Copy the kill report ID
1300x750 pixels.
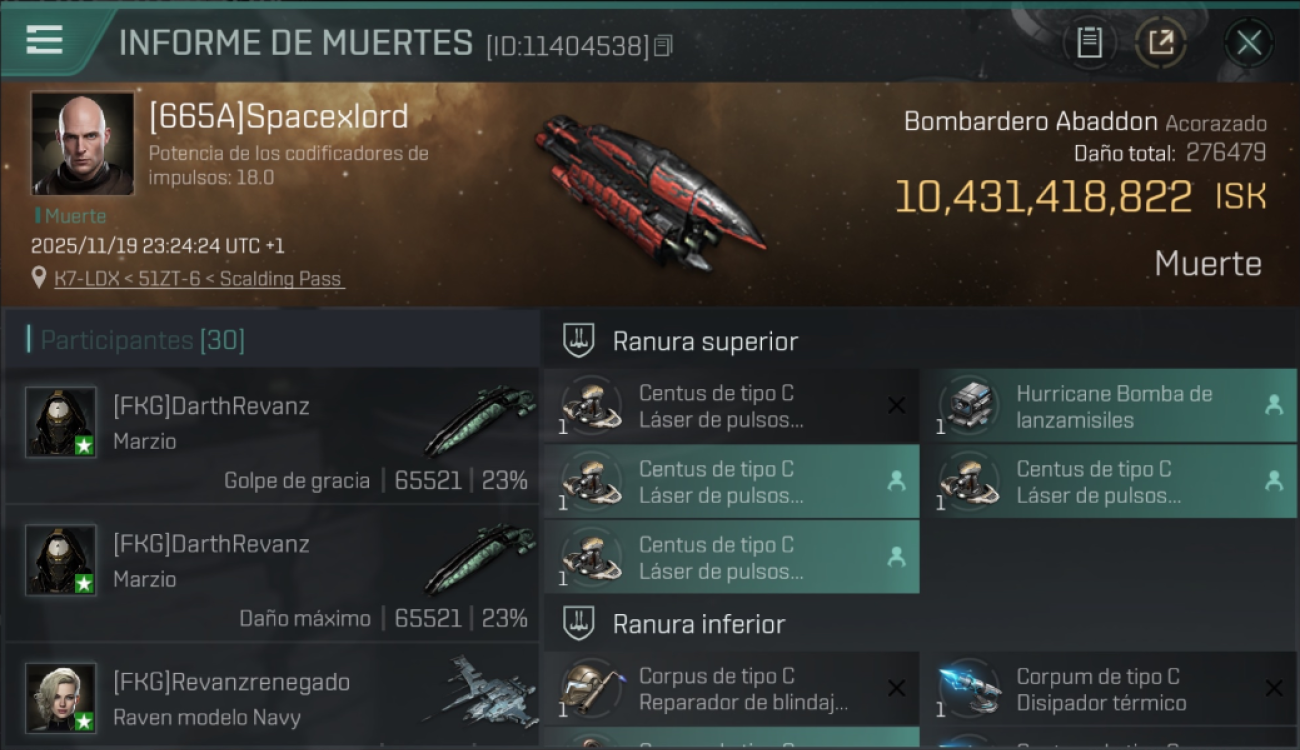point(663,46)
